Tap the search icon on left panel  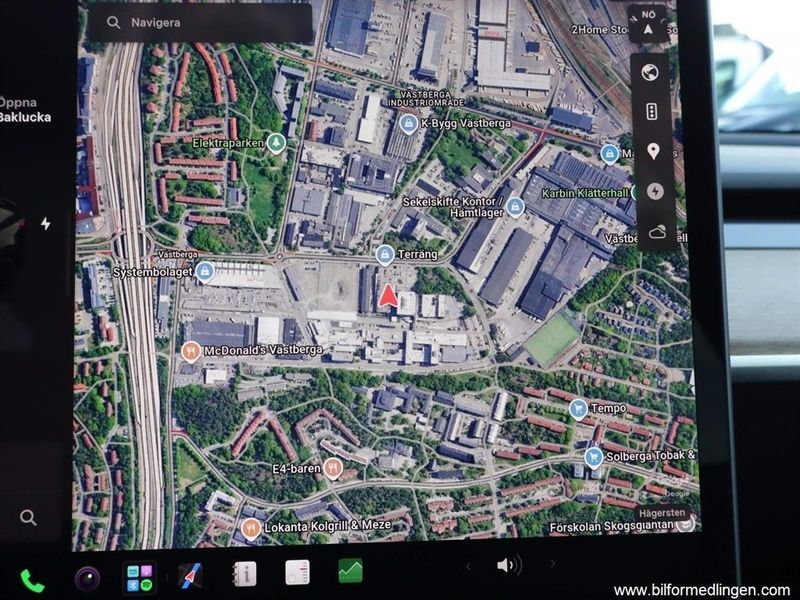28,517
